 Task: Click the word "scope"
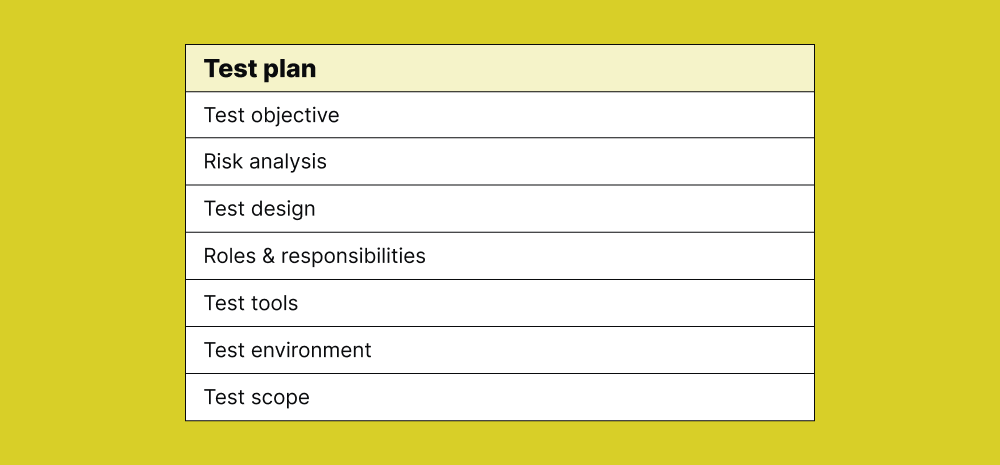pos(280,398)
